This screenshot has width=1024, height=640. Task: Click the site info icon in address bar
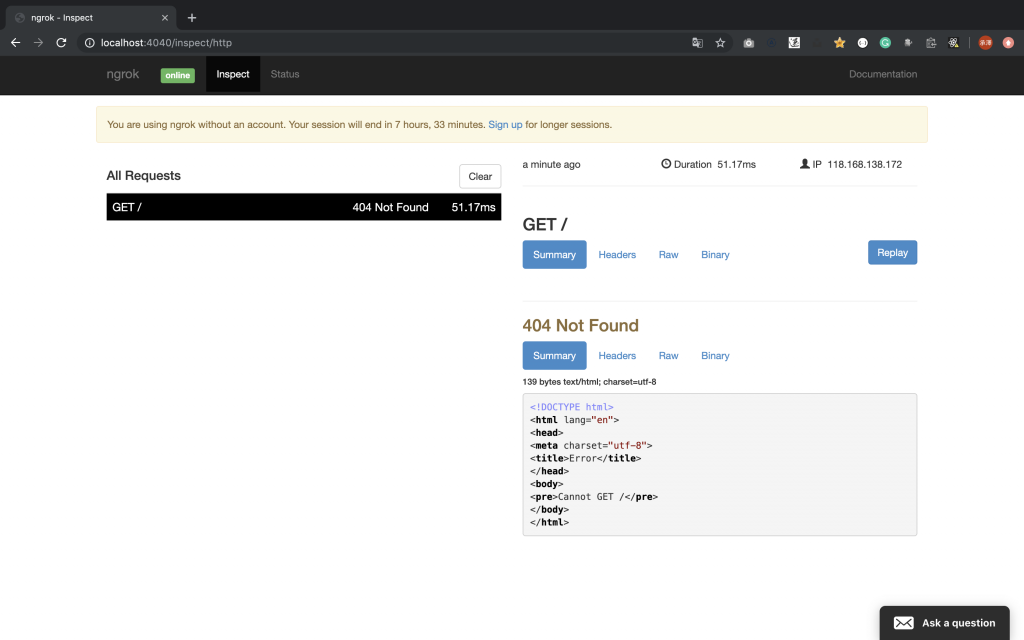pyautogui.click(x=89, y=42)
